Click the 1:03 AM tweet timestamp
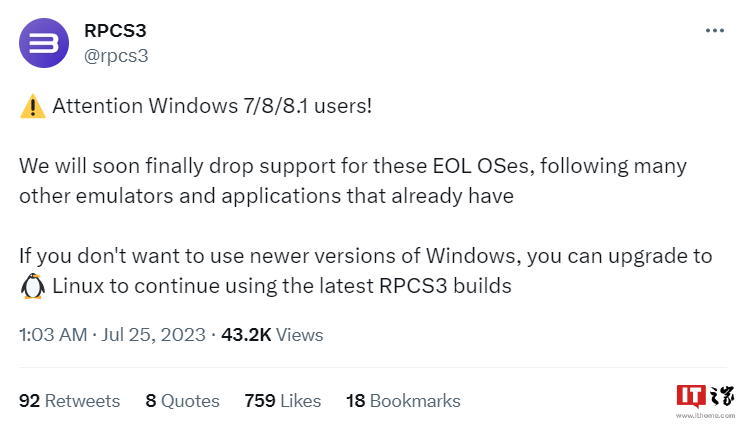 tap(53, 335)
